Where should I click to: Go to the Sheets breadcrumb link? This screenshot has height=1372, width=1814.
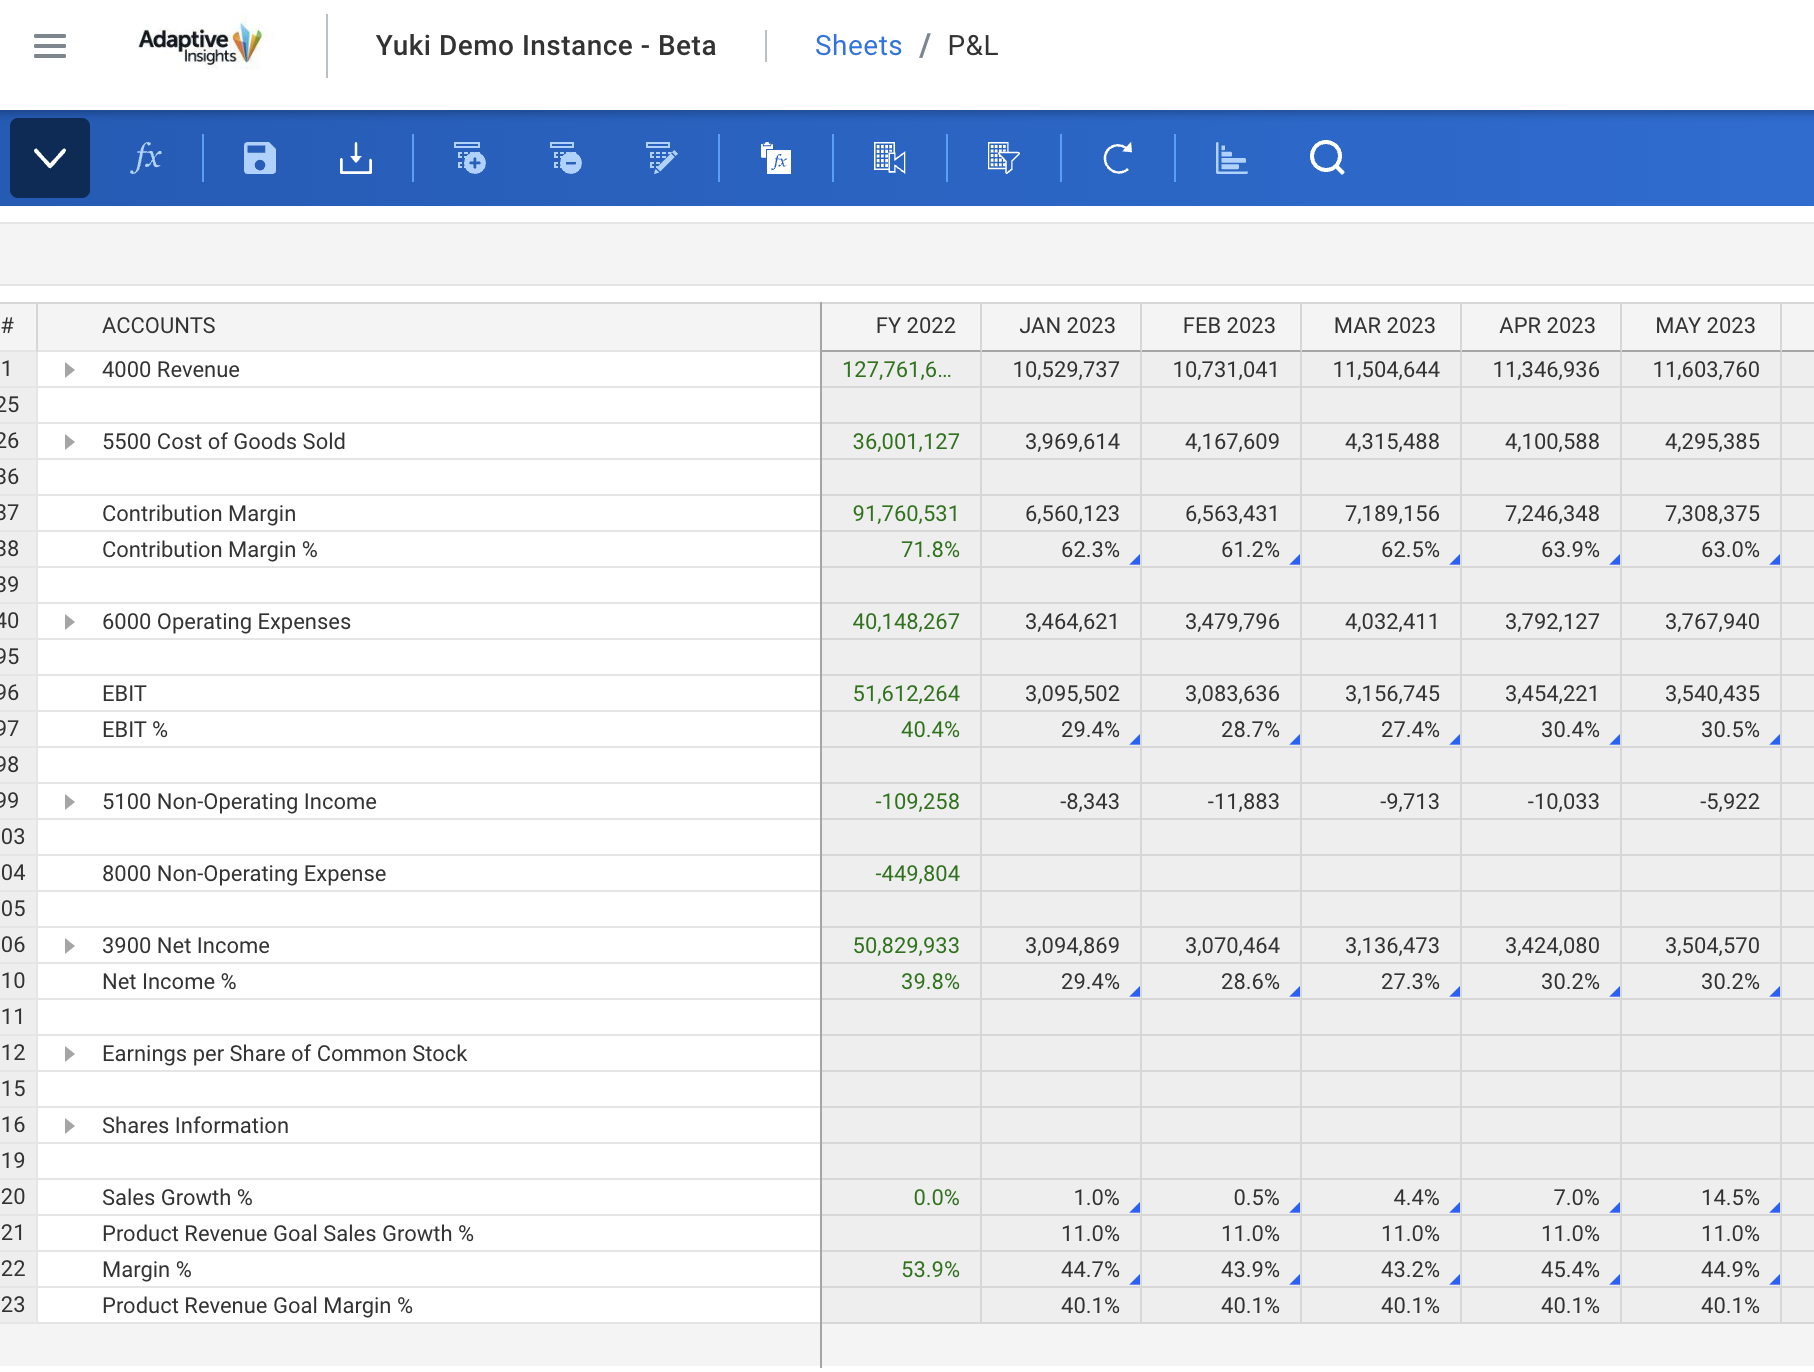(858, 46)
